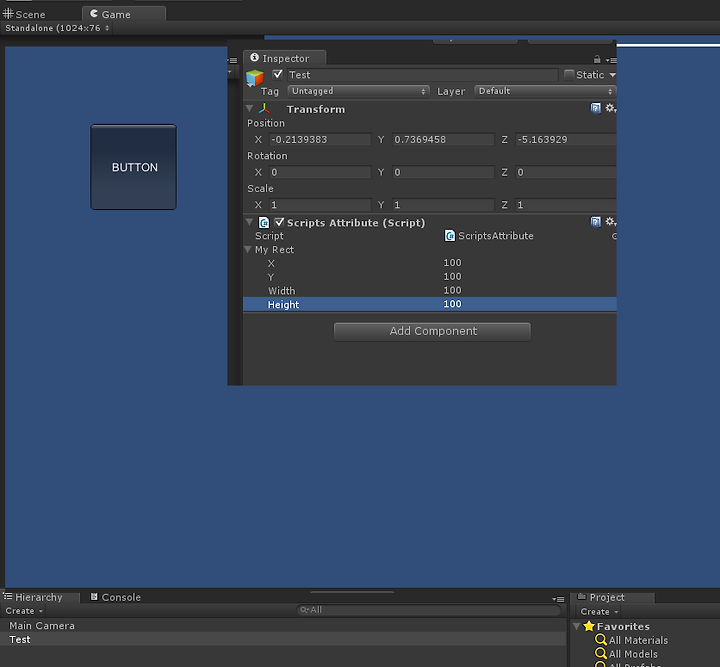Screen dimensions: 720x667
Task: Edit Position Y field 0.7369458
Action: pyautogui.click(x=443, y=140)
